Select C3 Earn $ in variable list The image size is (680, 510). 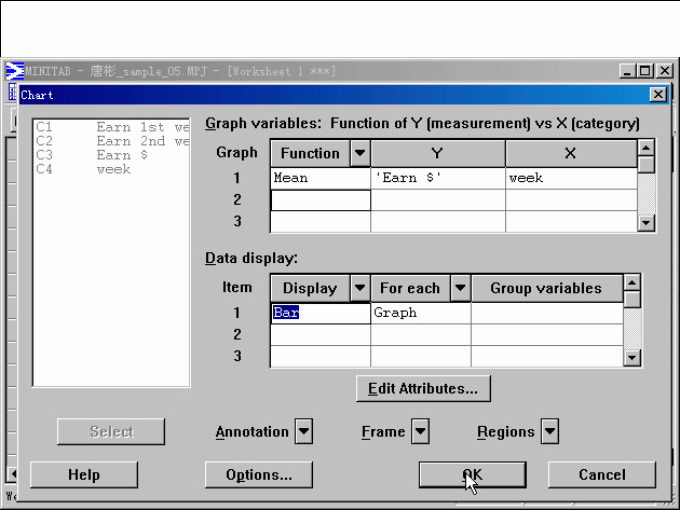click(x=110, y=156)
